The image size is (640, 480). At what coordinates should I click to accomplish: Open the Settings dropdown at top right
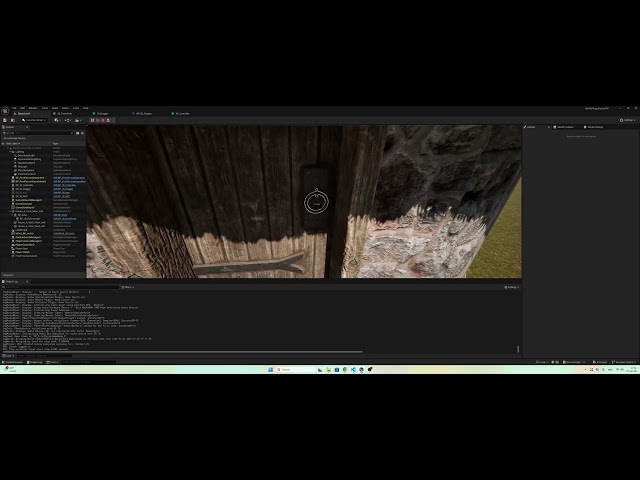coord(628,120)
